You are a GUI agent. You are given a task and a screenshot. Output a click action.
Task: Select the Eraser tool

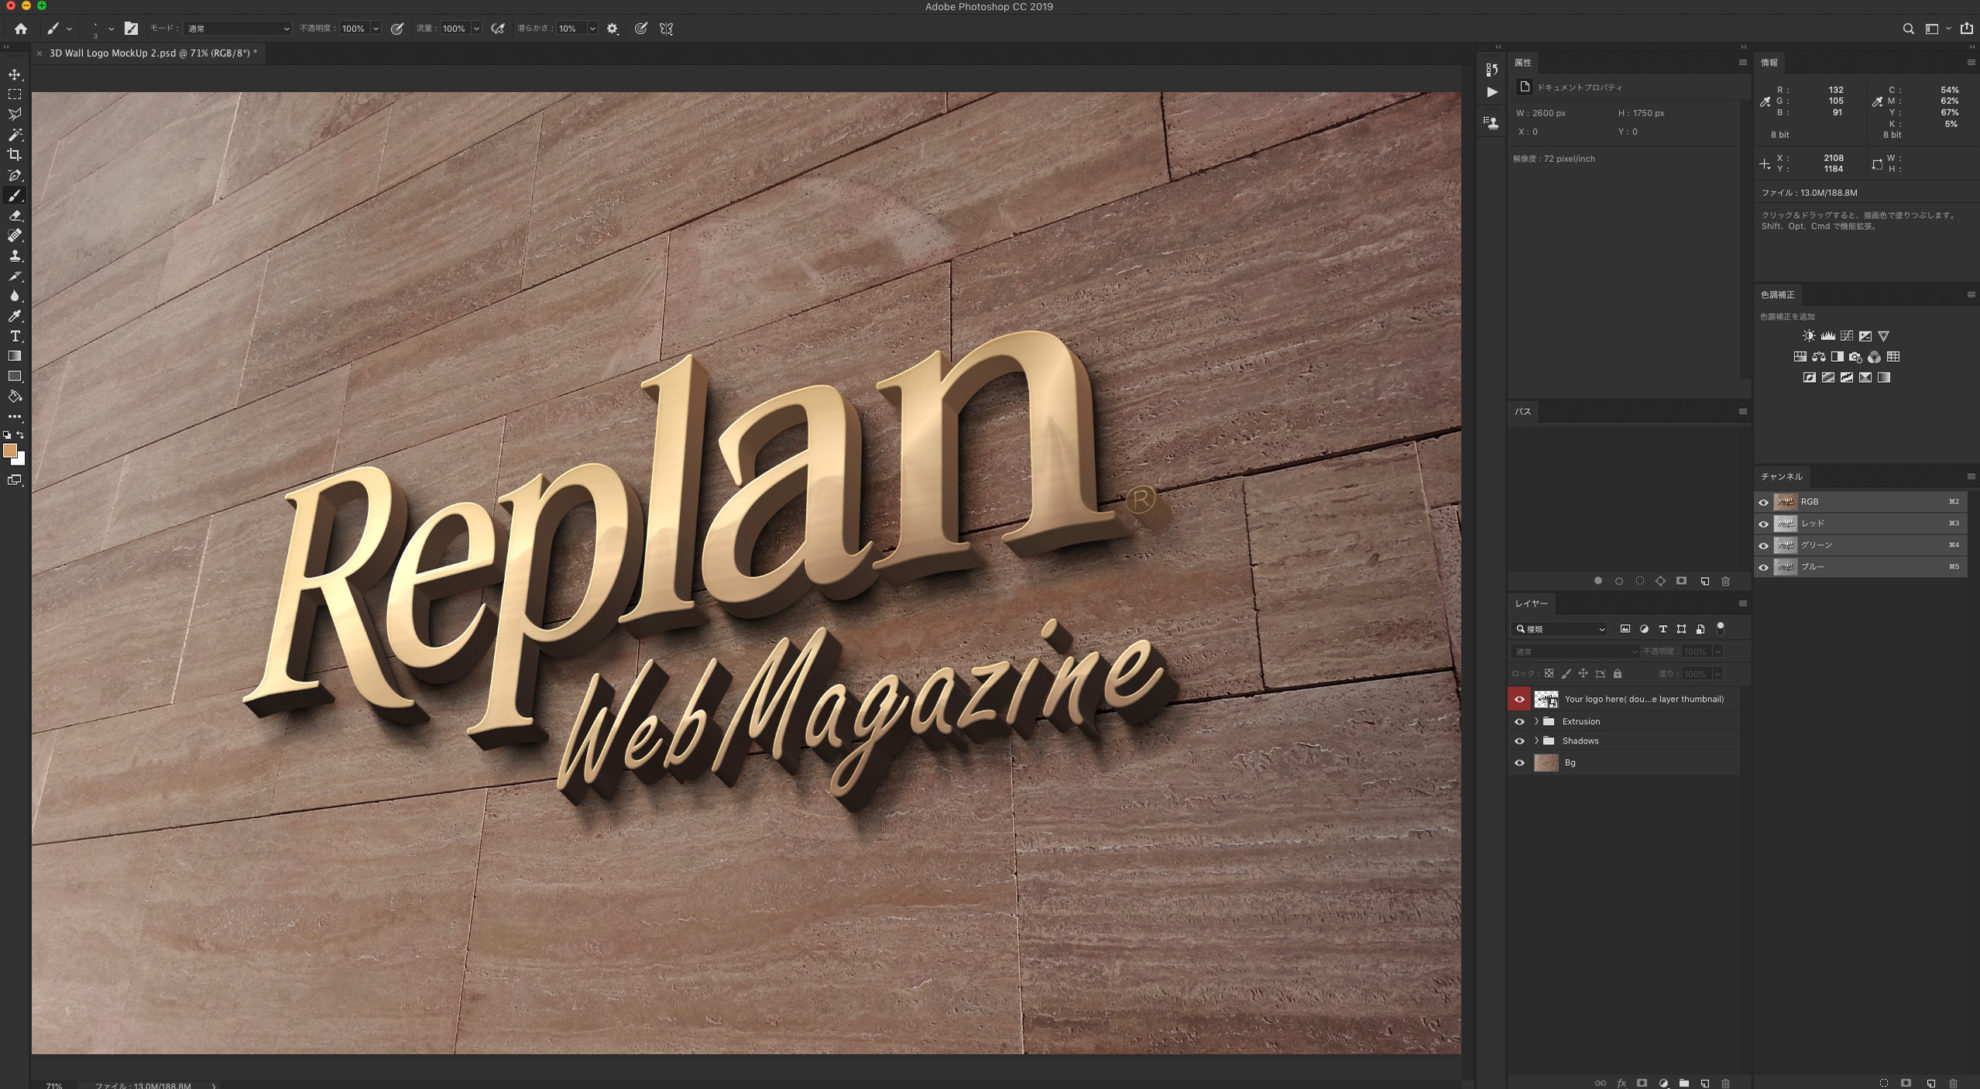15,216
